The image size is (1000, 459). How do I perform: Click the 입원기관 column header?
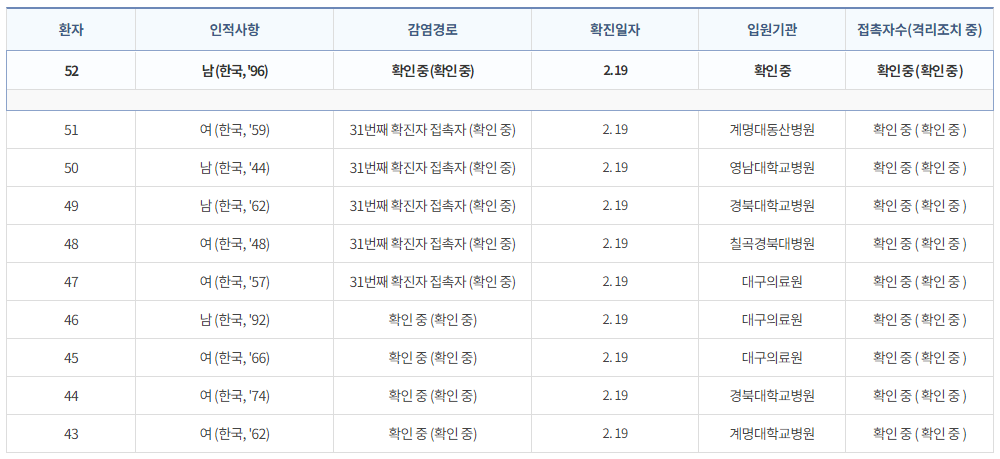[x=772, y=30]
